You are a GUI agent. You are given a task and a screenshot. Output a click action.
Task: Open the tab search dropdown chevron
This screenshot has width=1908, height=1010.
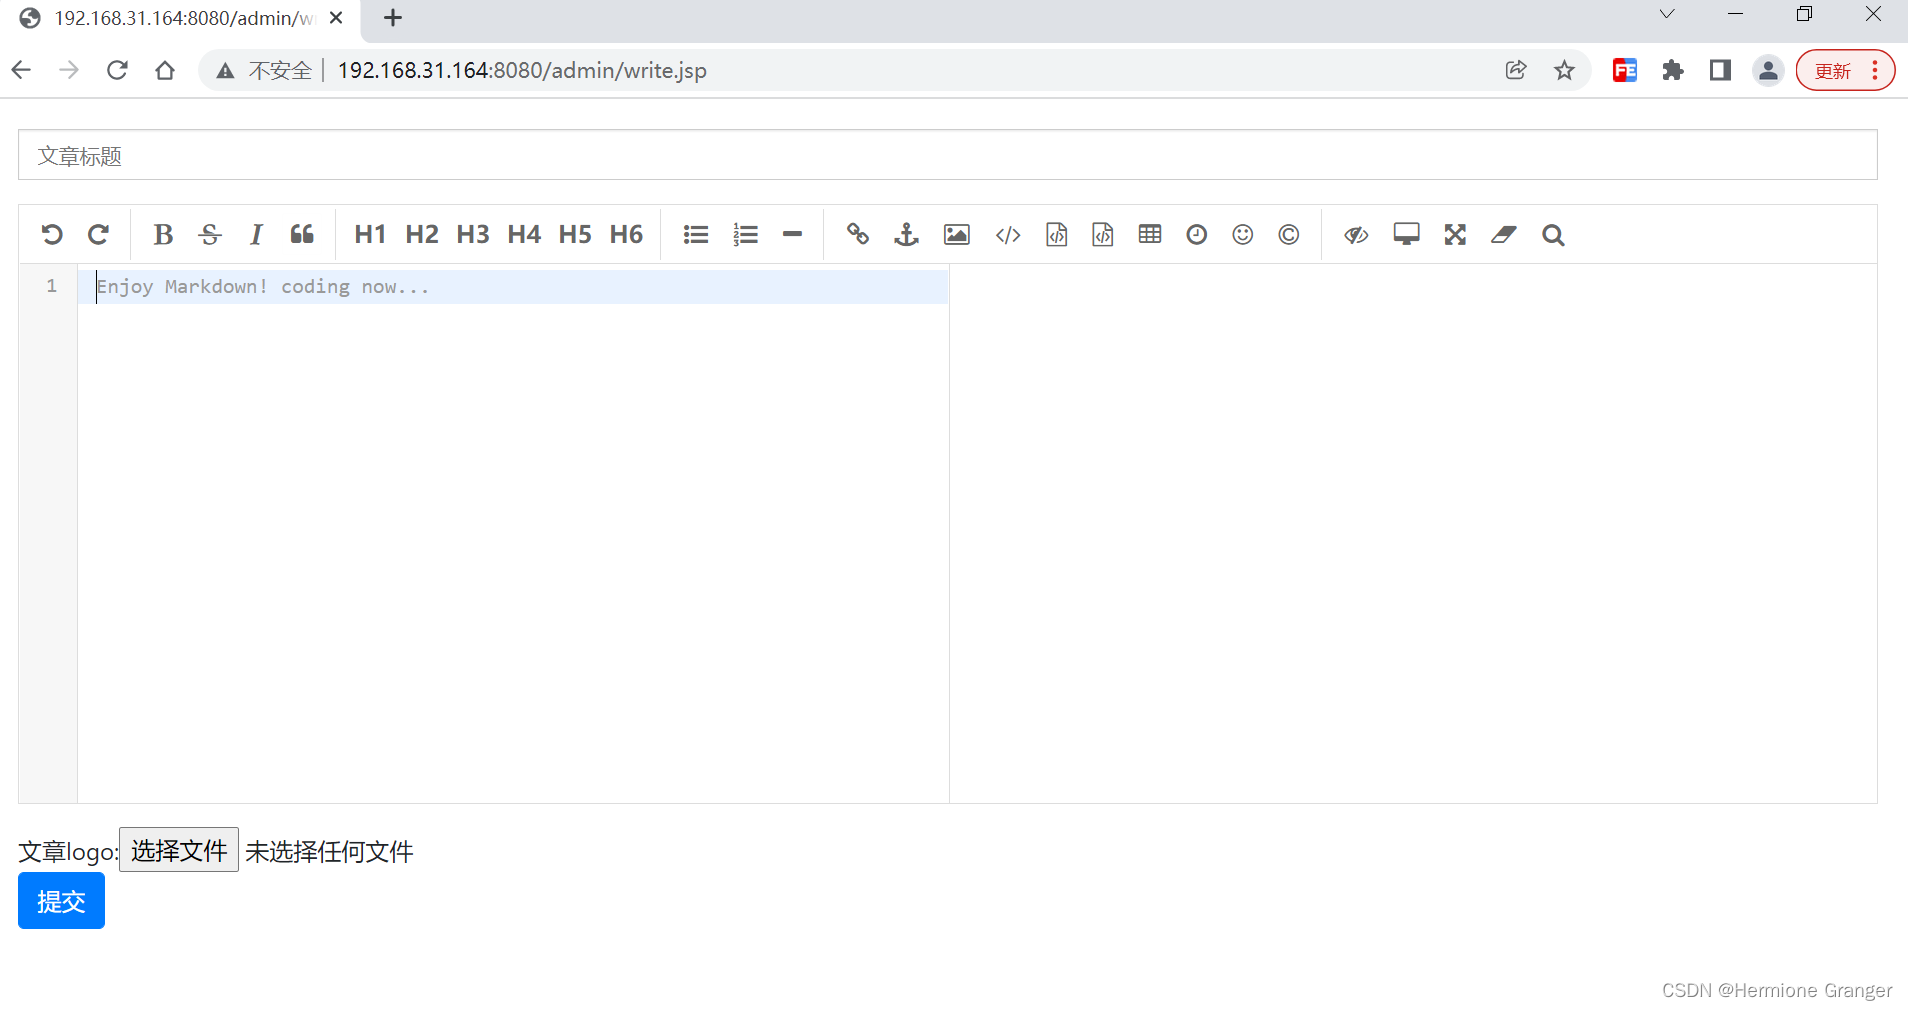click(1666, 14)
